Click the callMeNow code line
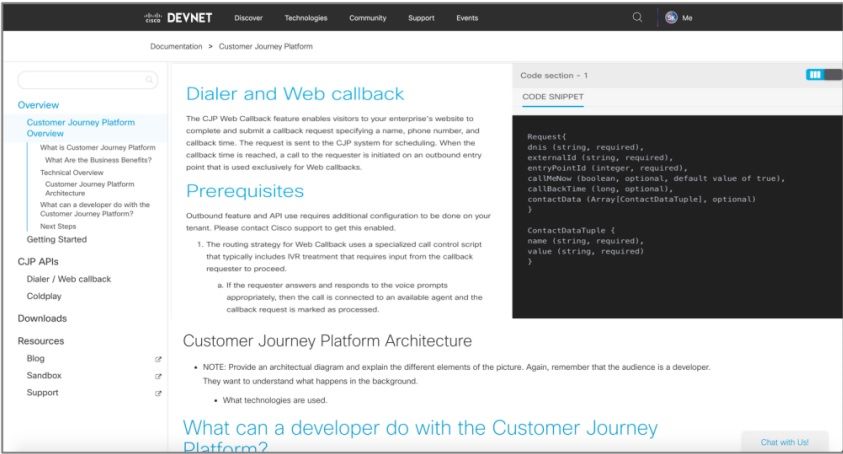 click(656, 178)
